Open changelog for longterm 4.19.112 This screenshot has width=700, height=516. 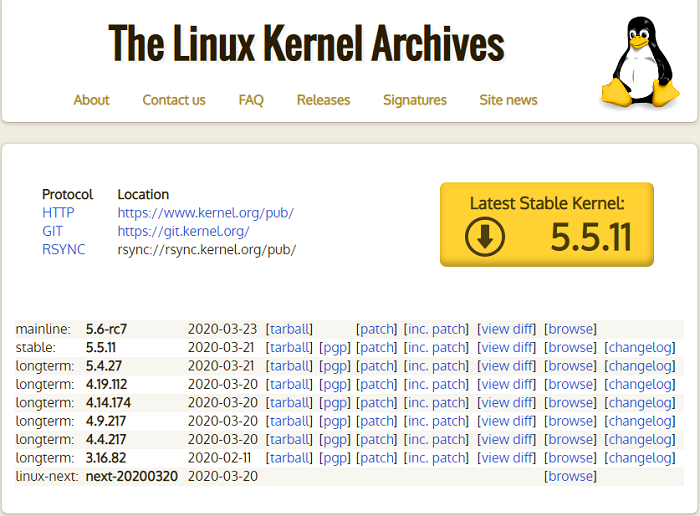tap(640, 384)
